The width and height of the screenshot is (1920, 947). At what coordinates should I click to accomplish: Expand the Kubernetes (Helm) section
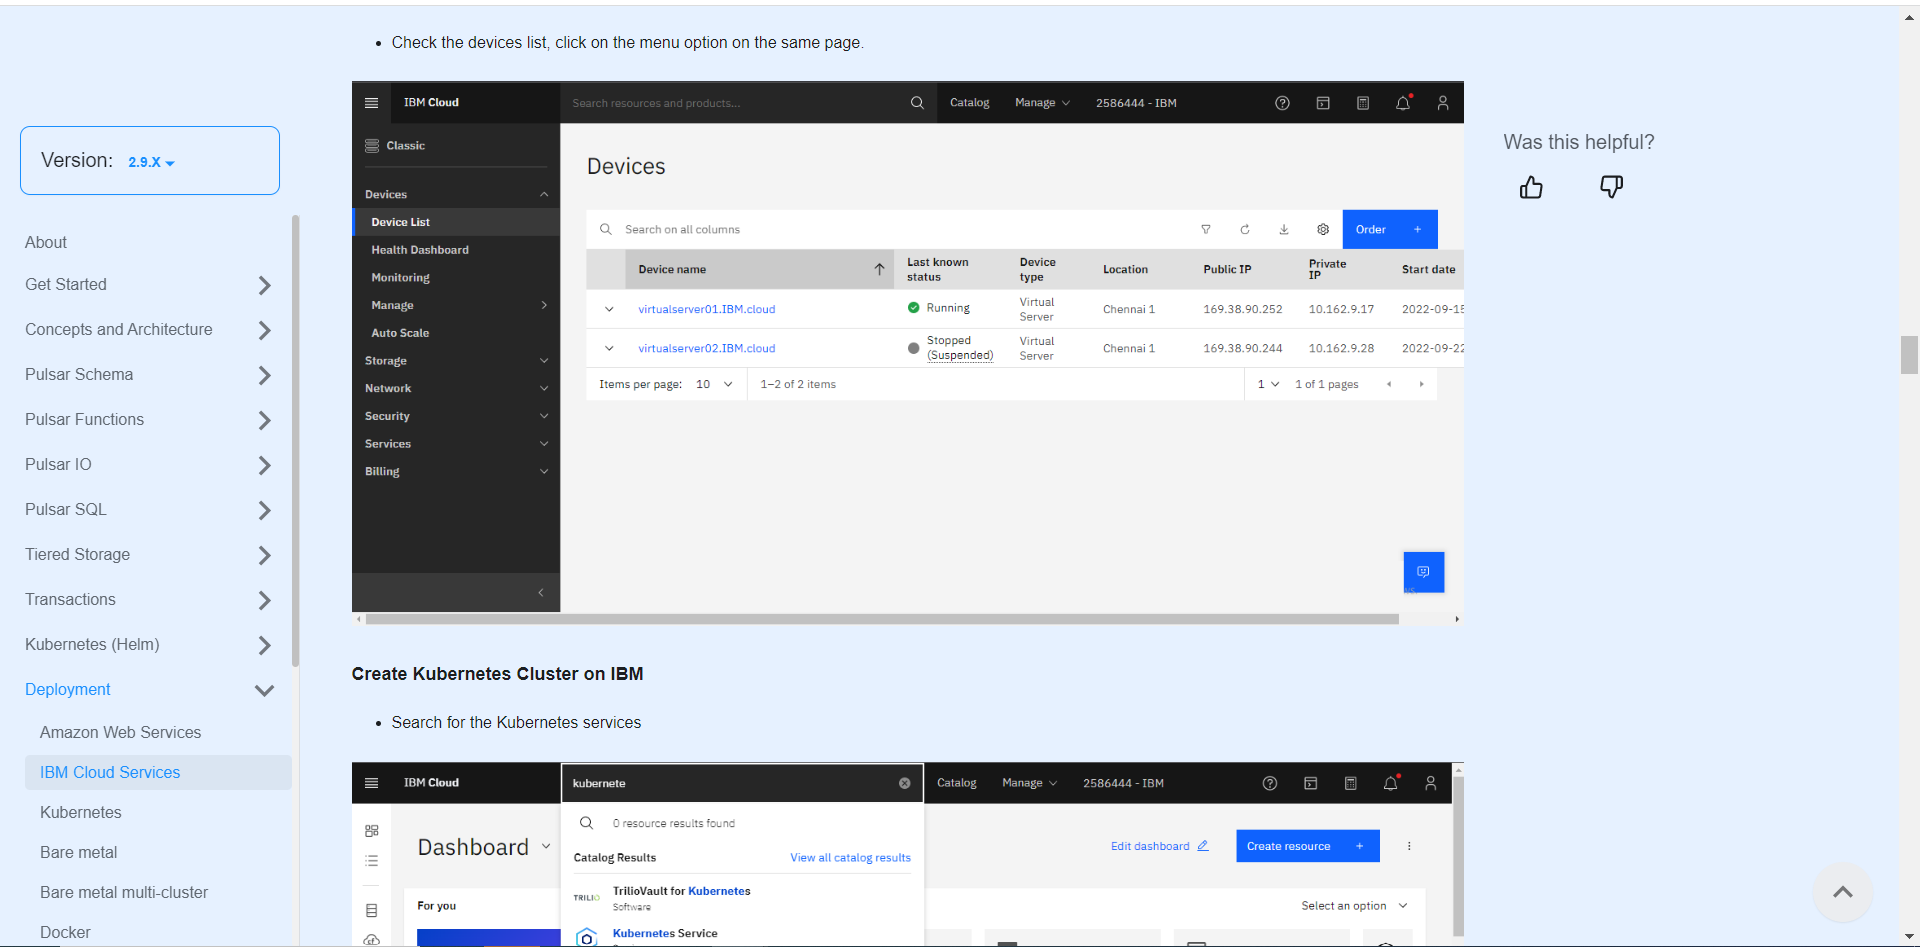pos(264,645)
